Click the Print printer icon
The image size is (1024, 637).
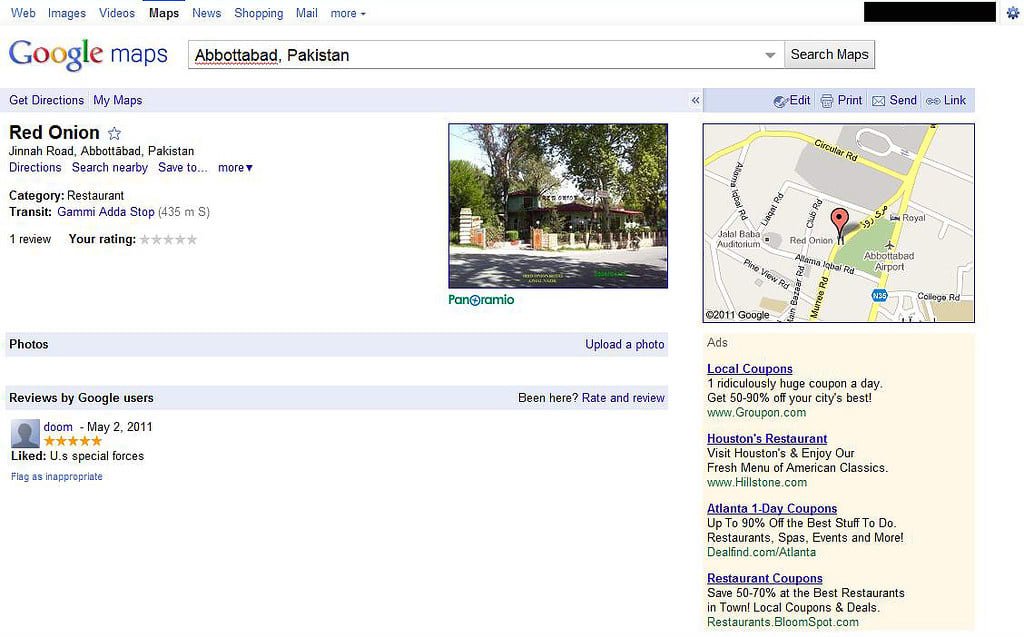[x=827, y=101]
